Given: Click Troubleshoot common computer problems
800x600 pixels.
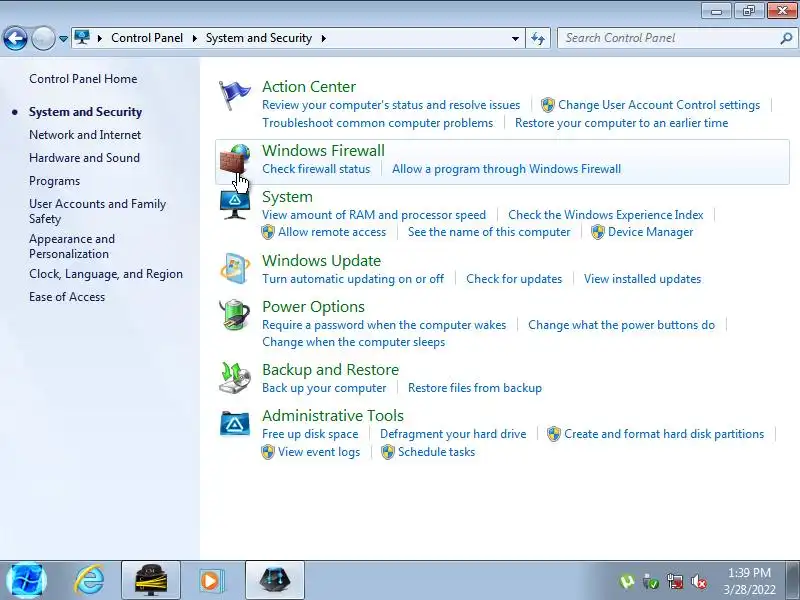Looking at the screenshot, I should click(378, 123).
